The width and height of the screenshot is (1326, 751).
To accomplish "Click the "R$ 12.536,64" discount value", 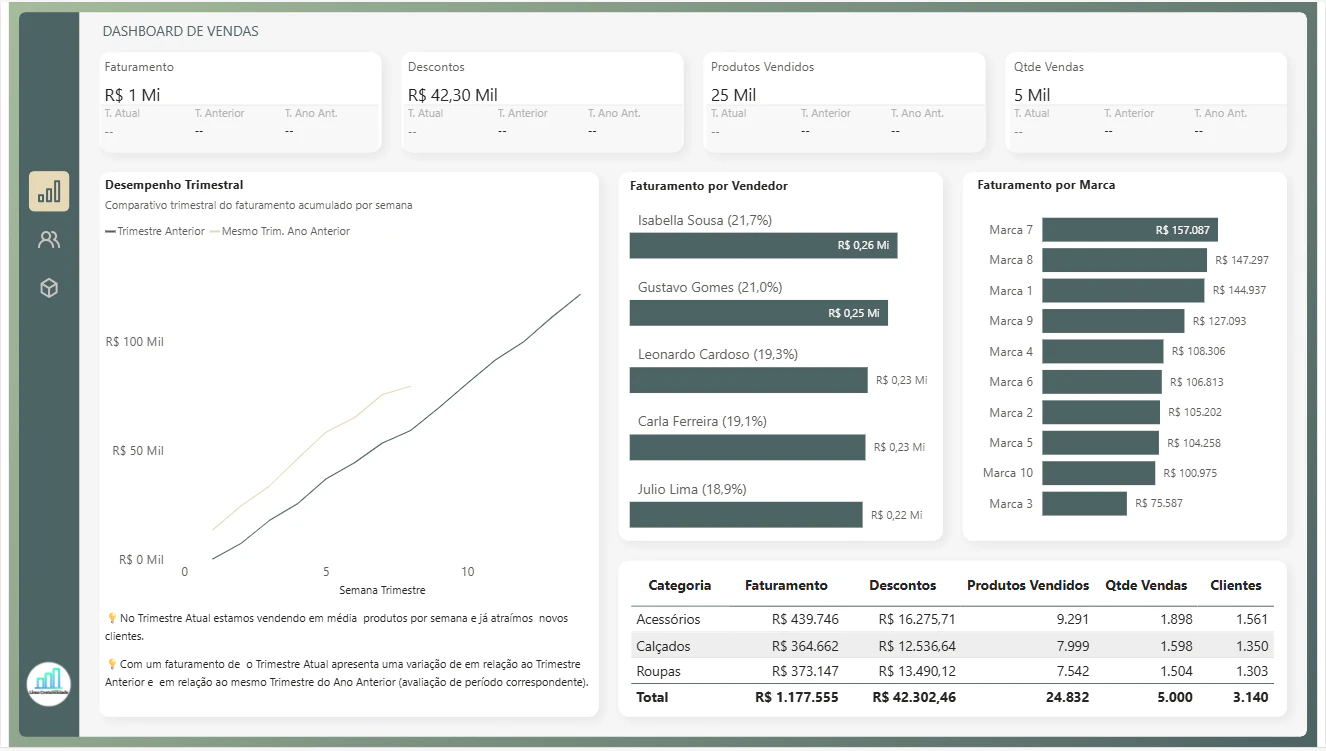I will click(917, 646).
